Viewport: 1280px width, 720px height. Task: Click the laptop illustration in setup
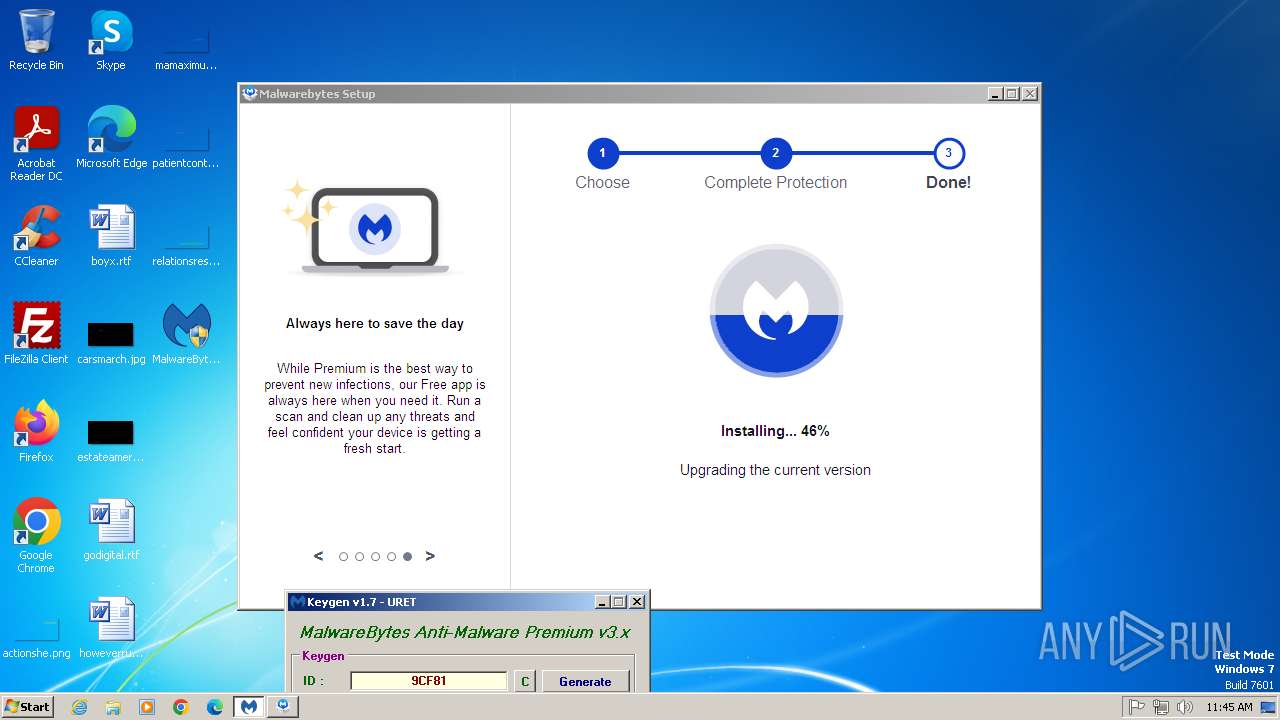374,228
